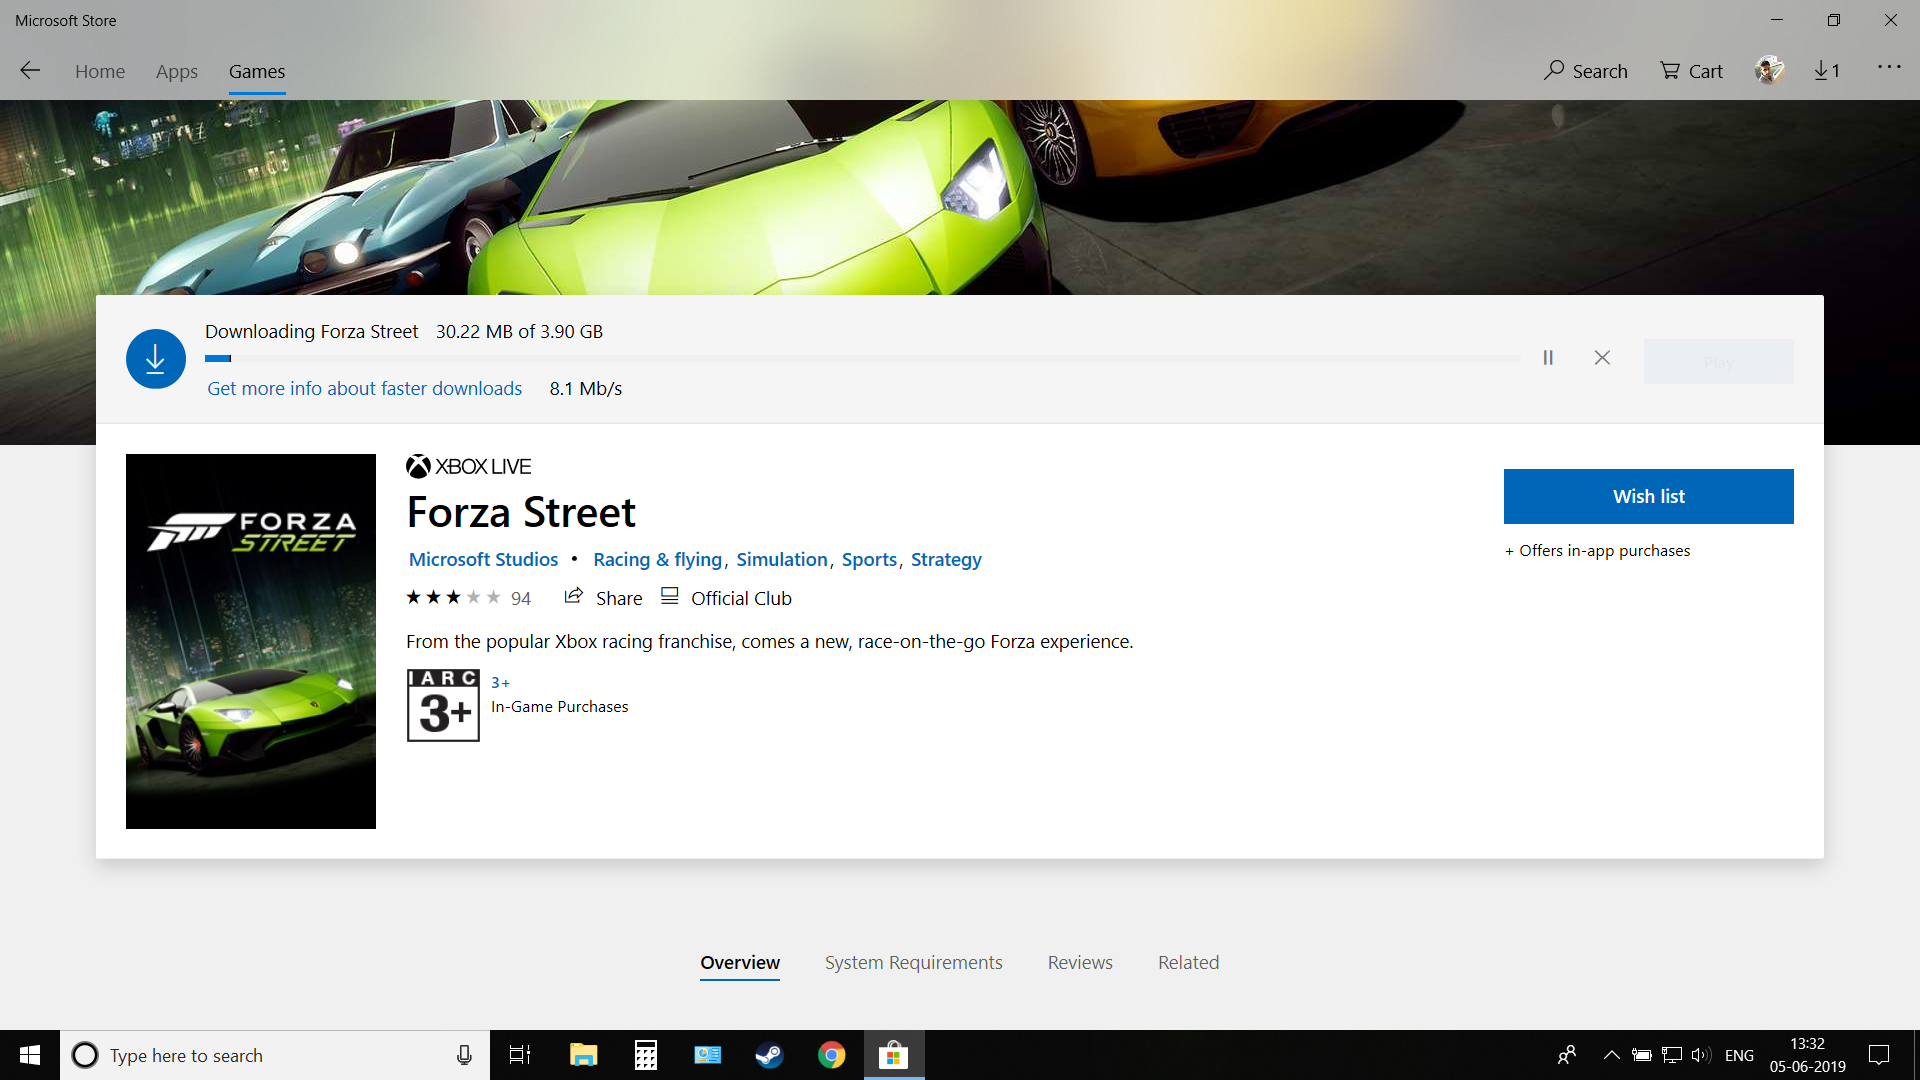Screen dimensions: 1920x1080
Task: Open System Requirements section
Action: [x=913, y=962]
